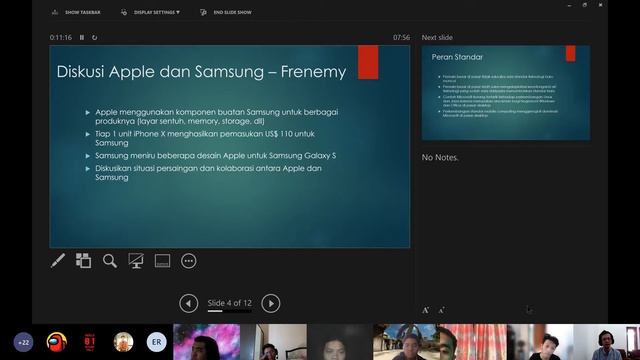
Task: Select the round photo avatar participant
Action: (x=123, y=342)
